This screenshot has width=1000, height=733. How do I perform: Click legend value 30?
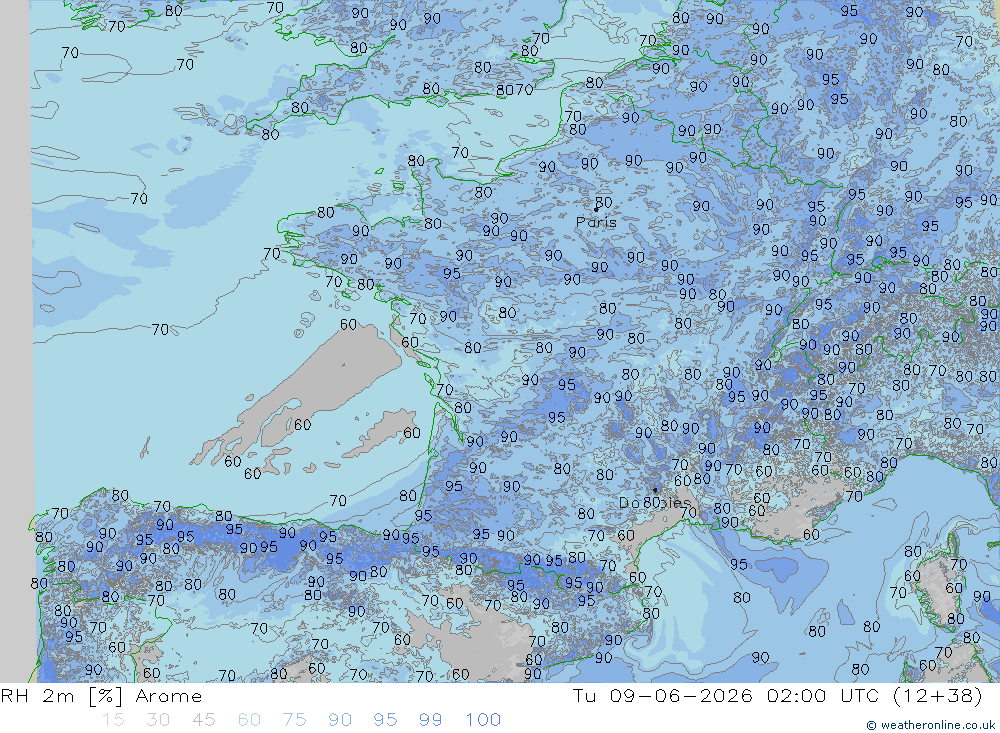158,720
